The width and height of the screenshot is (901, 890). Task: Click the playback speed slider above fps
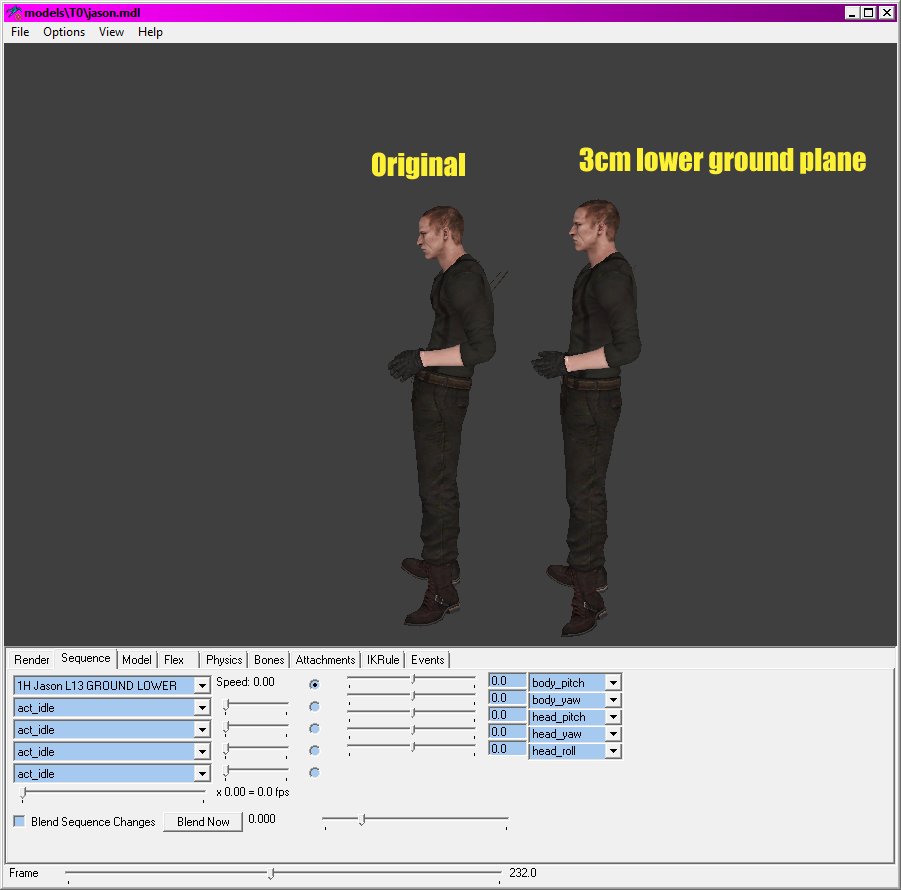pos(113,793)
